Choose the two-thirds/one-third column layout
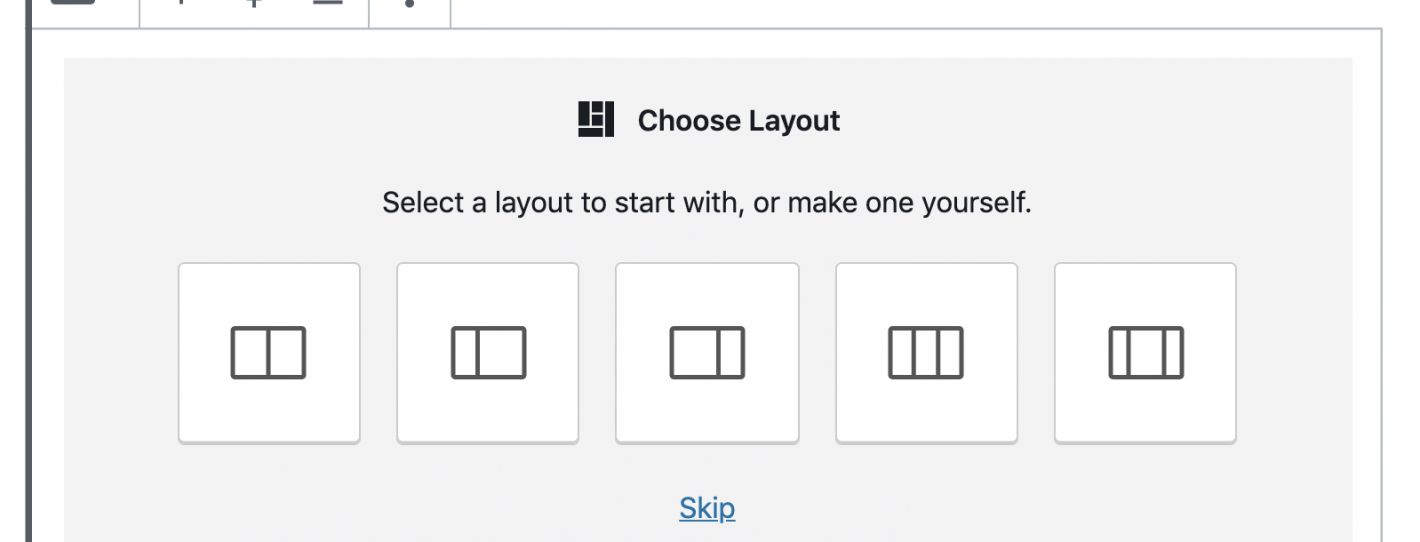The image size is (1420, 542). (x=706, y=352)
